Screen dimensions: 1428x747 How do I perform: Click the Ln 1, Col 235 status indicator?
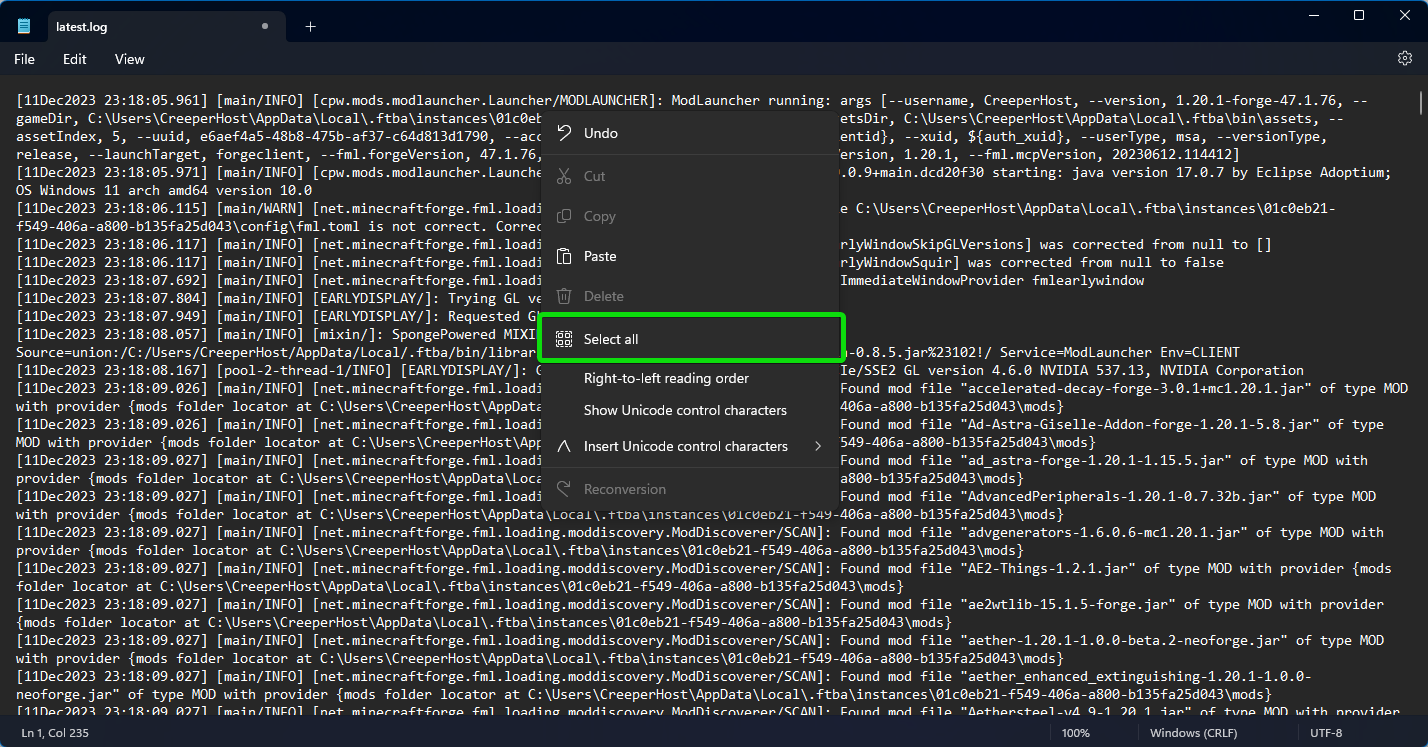55,733
